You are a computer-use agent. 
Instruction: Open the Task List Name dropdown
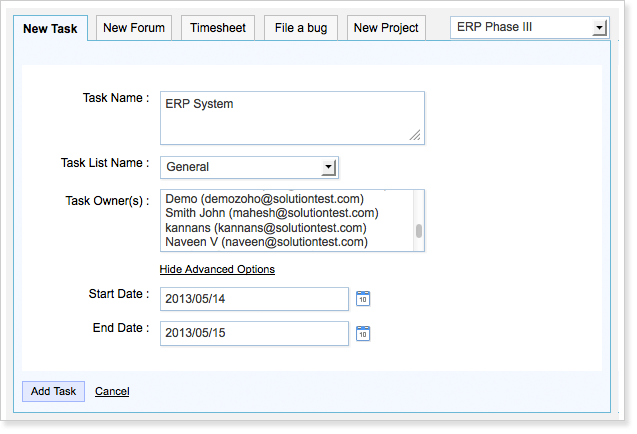pyautogui.click(x=328, y=167)
